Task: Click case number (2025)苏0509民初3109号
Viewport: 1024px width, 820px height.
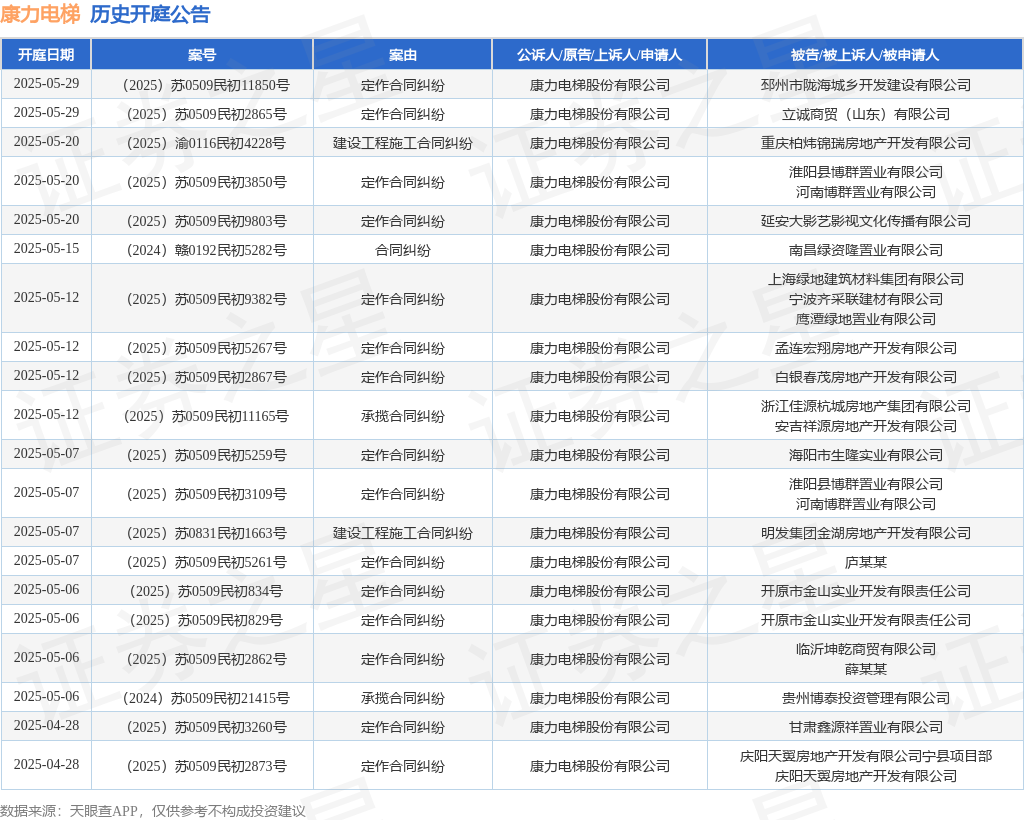Action: point(206,494)
